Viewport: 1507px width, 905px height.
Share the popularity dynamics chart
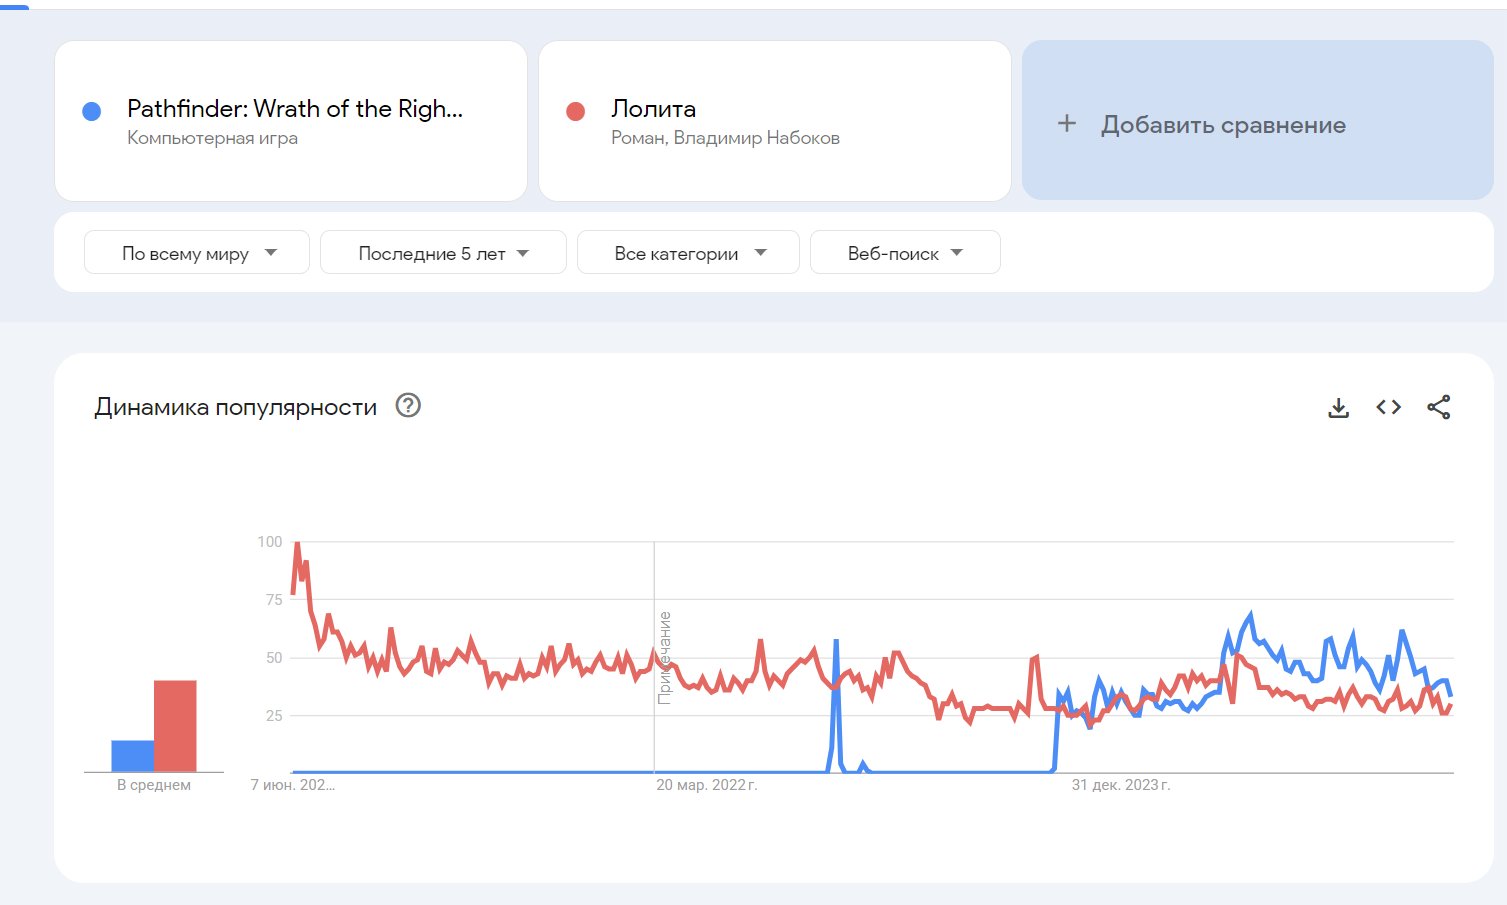tap(1438, 407)
